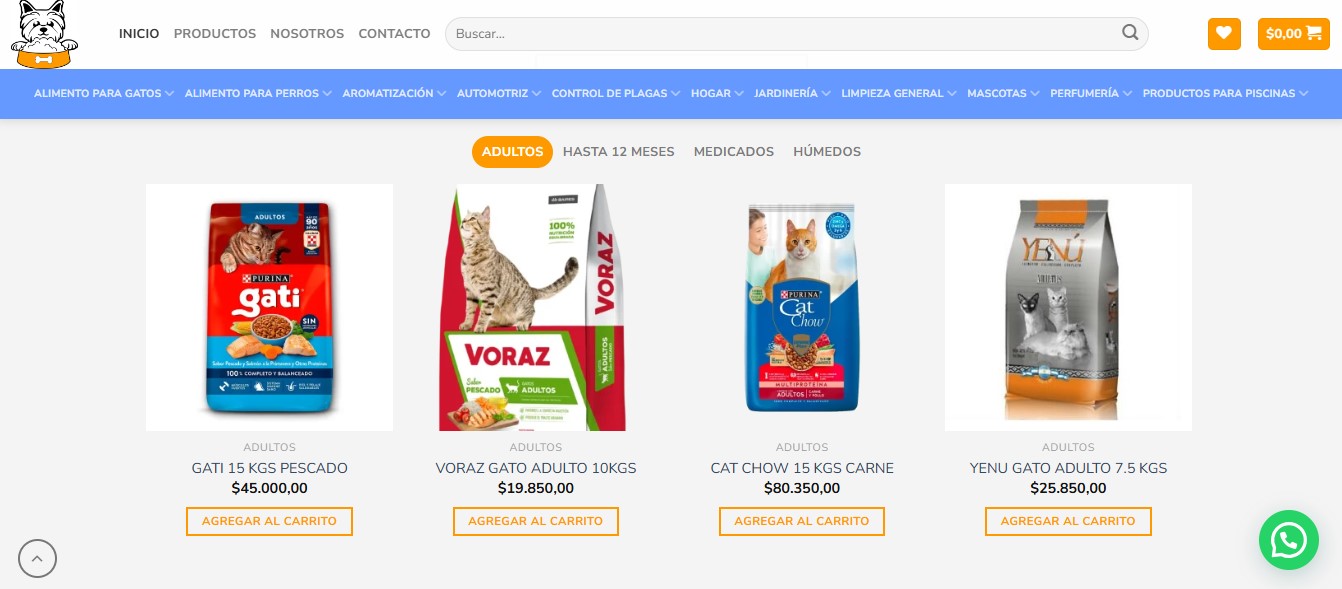Open the wishlist heart icon
The width and height of the screenshot is (1342, 589).
[1224, 33]
